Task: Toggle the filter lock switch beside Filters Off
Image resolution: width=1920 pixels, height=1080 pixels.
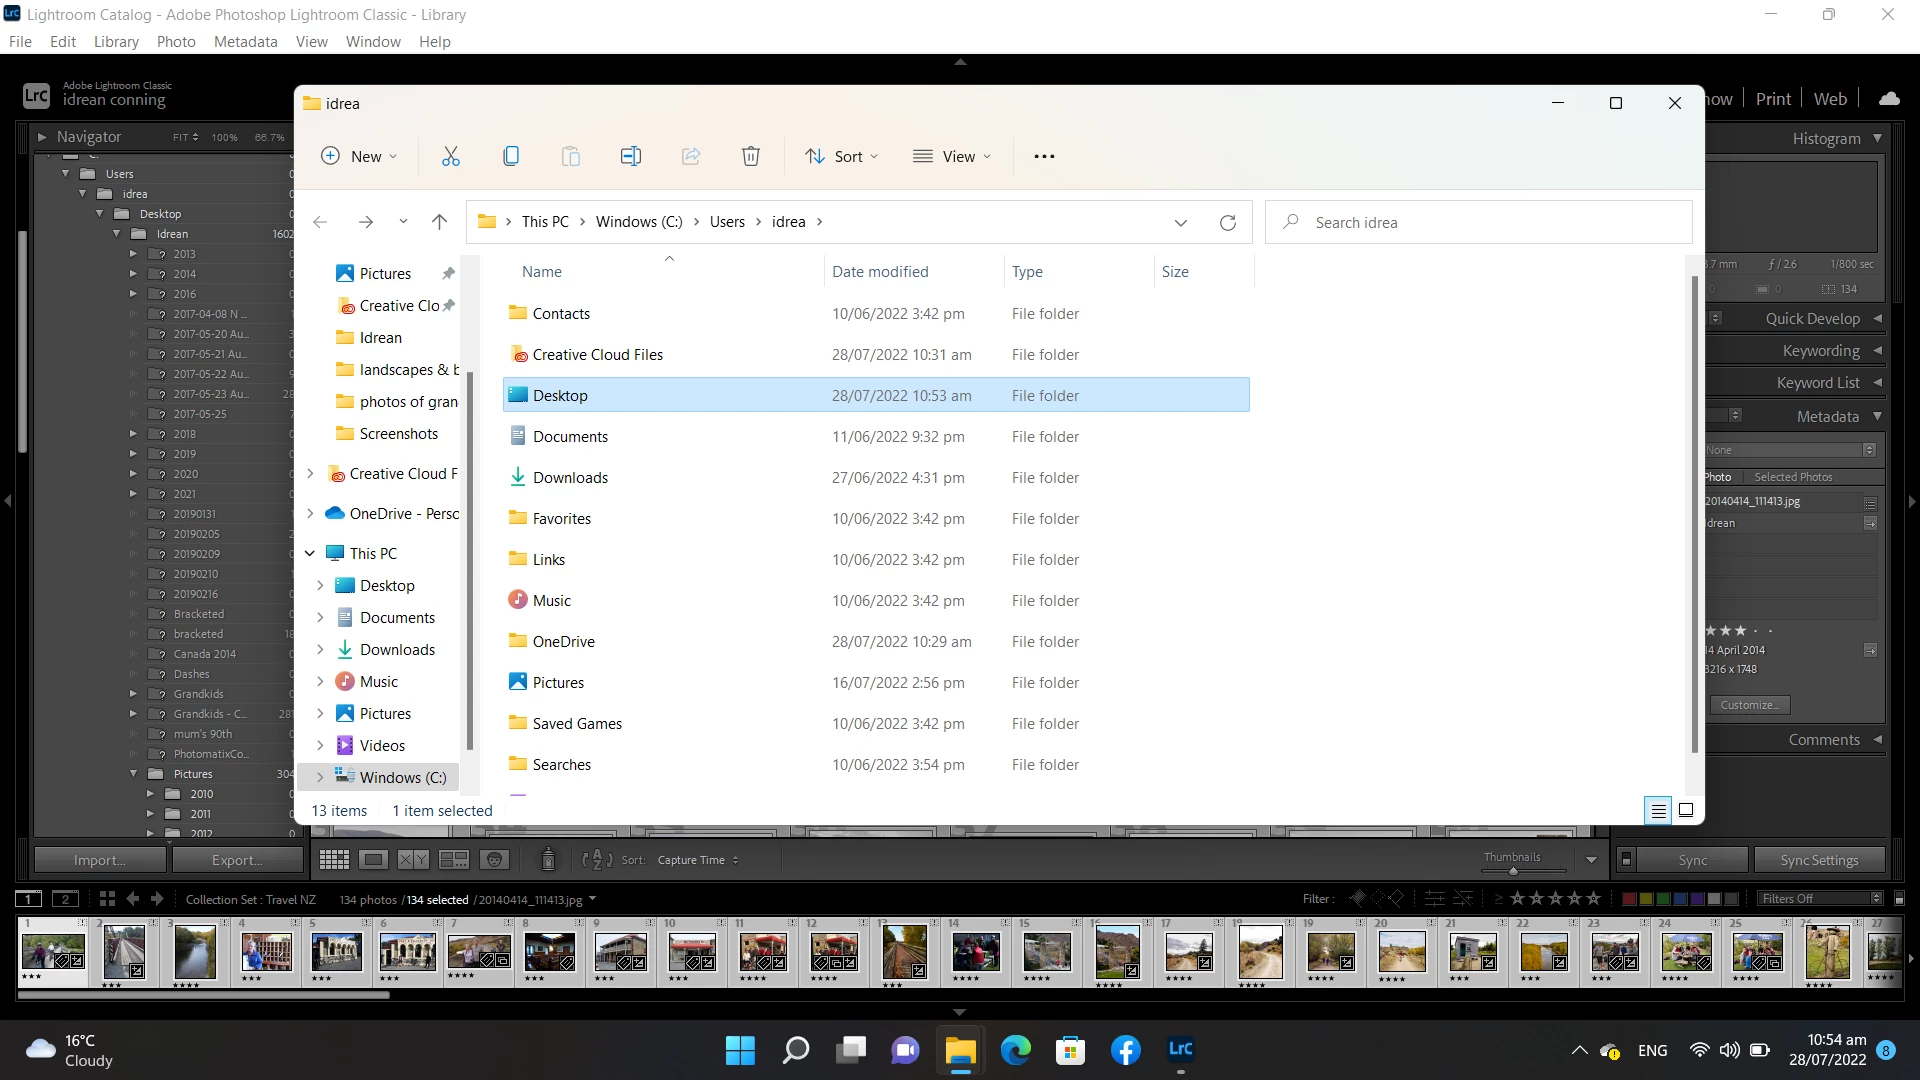Action: [x=1899, y=899]
